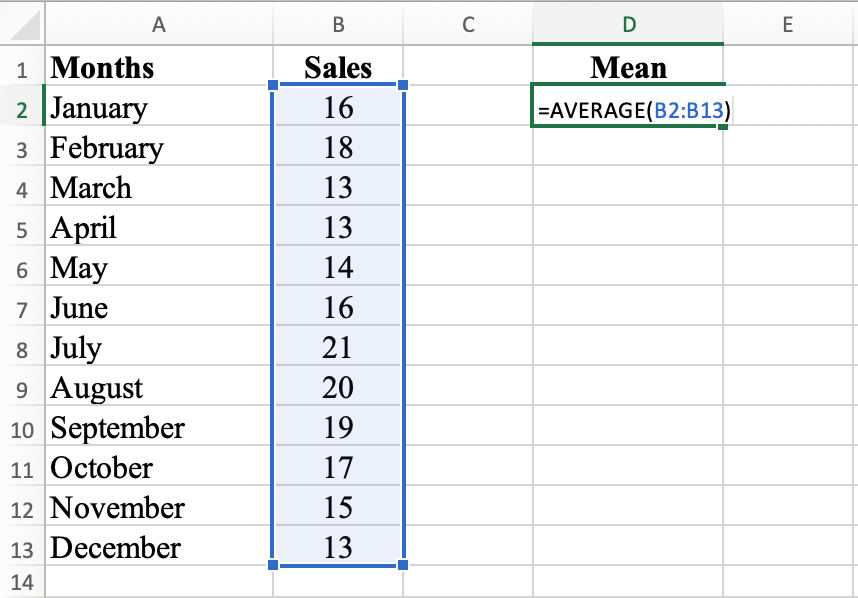Screen dimensions: 858x598
Task: Select column C header
Action: click(468, 21)
